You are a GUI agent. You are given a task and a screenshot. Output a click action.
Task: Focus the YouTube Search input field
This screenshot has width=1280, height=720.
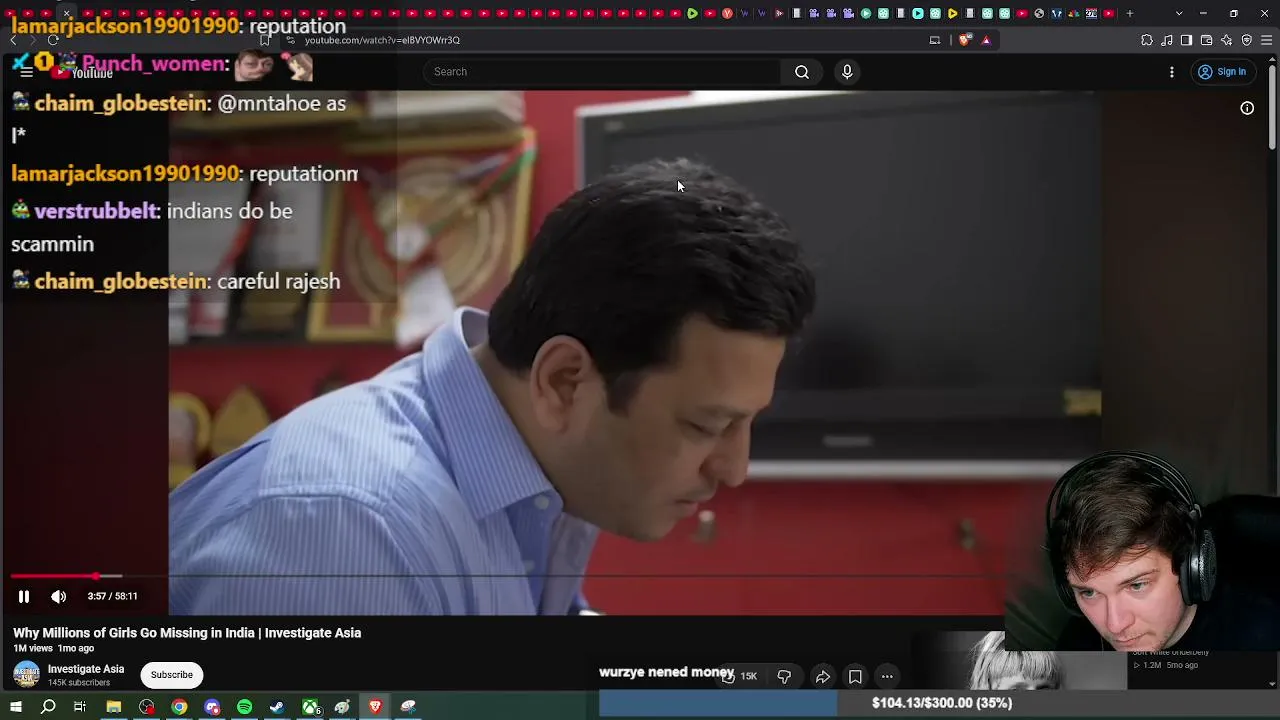pyautogui.click(x=602, y=72)
